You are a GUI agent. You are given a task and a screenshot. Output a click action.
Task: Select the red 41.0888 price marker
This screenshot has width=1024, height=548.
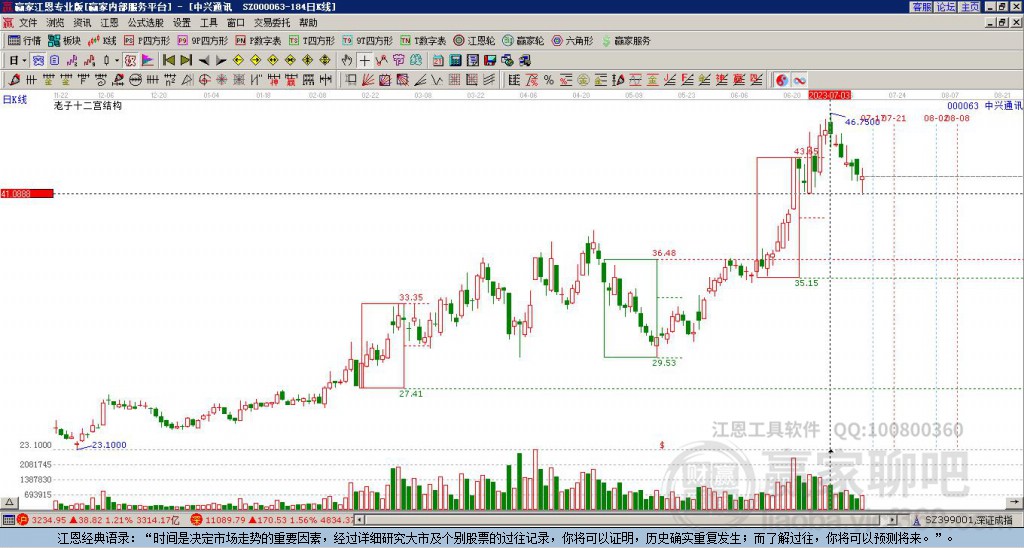27,193
